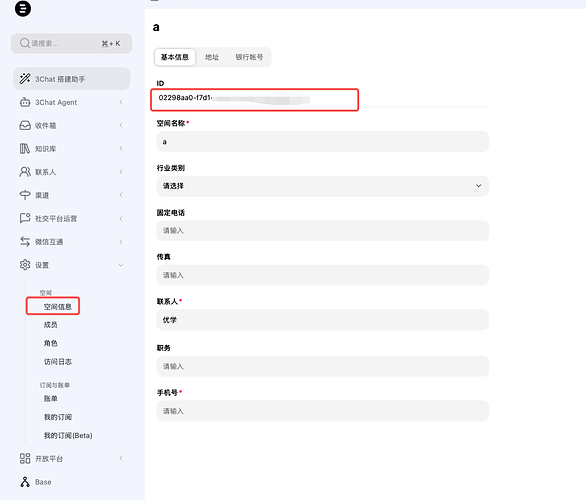Click the 职务 input field
The image size is (586, 500).
(323, 366)
